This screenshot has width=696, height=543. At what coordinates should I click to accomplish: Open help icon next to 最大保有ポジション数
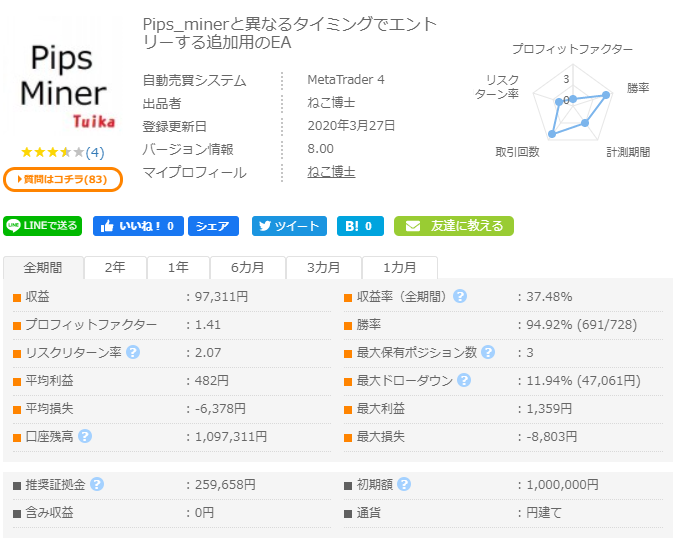pyautogui.click(x=488, y=353)
